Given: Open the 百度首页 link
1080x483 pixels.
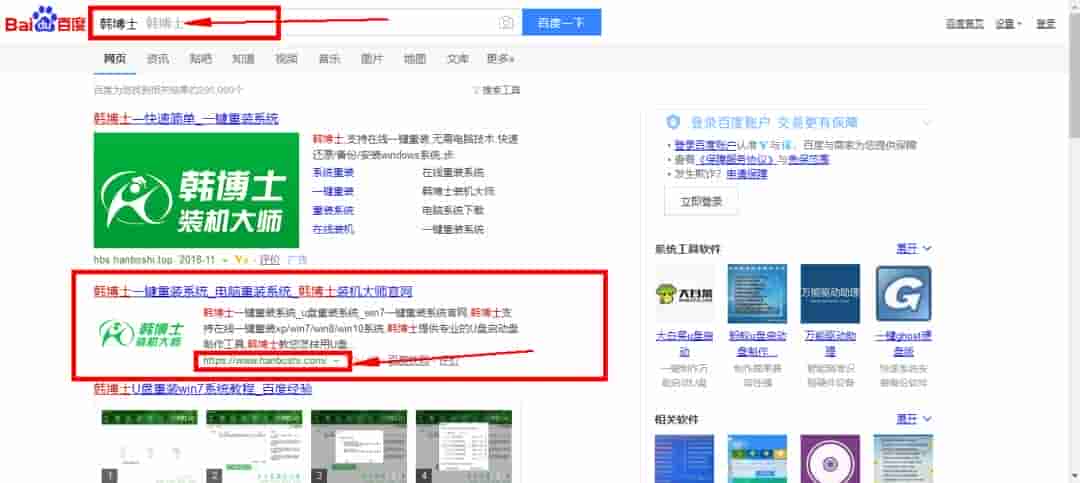Looking at the screenshot, I should pos(964,23).
